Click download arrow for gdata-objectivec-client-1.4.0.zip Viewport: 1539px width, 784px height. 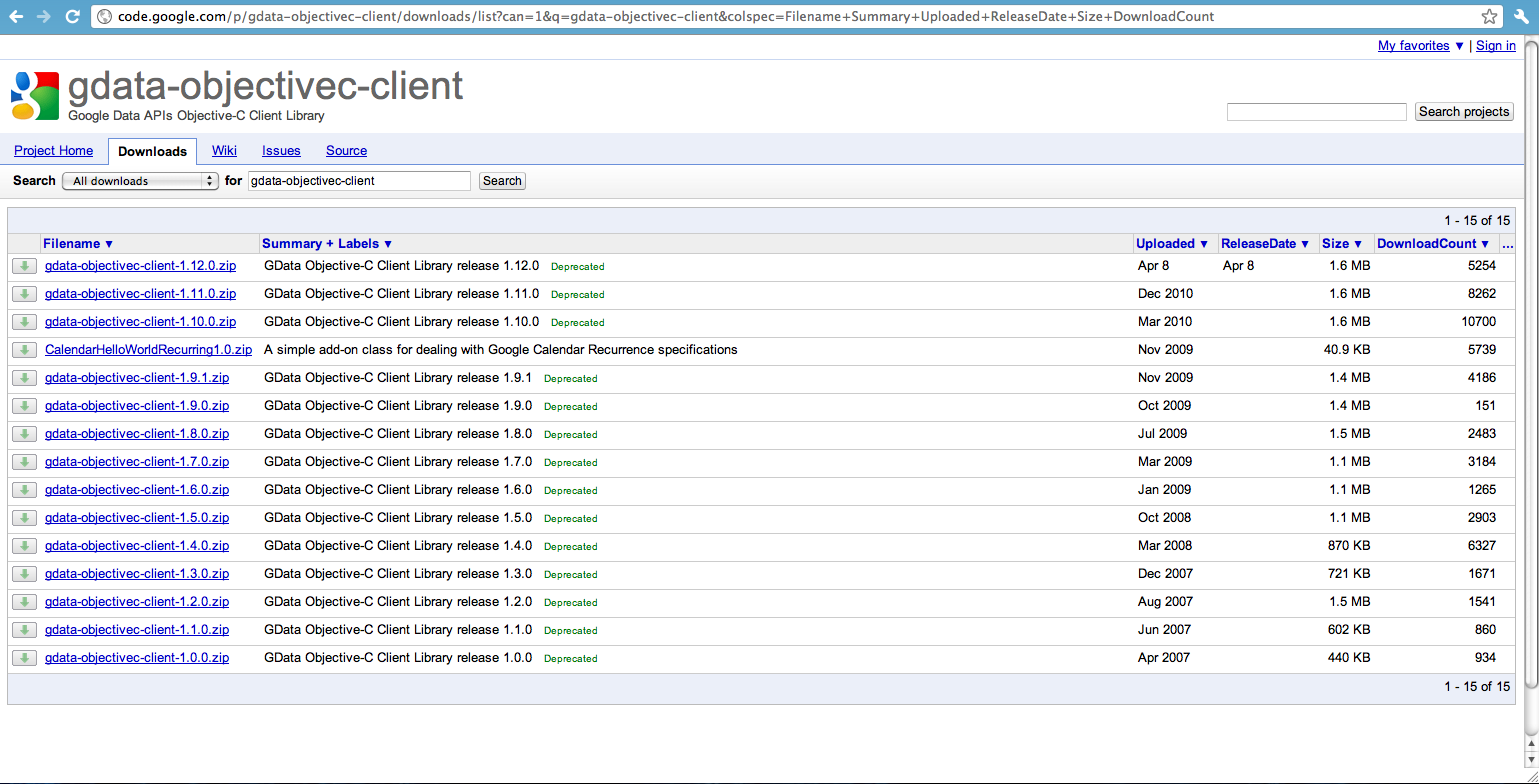tap(25, 546)
